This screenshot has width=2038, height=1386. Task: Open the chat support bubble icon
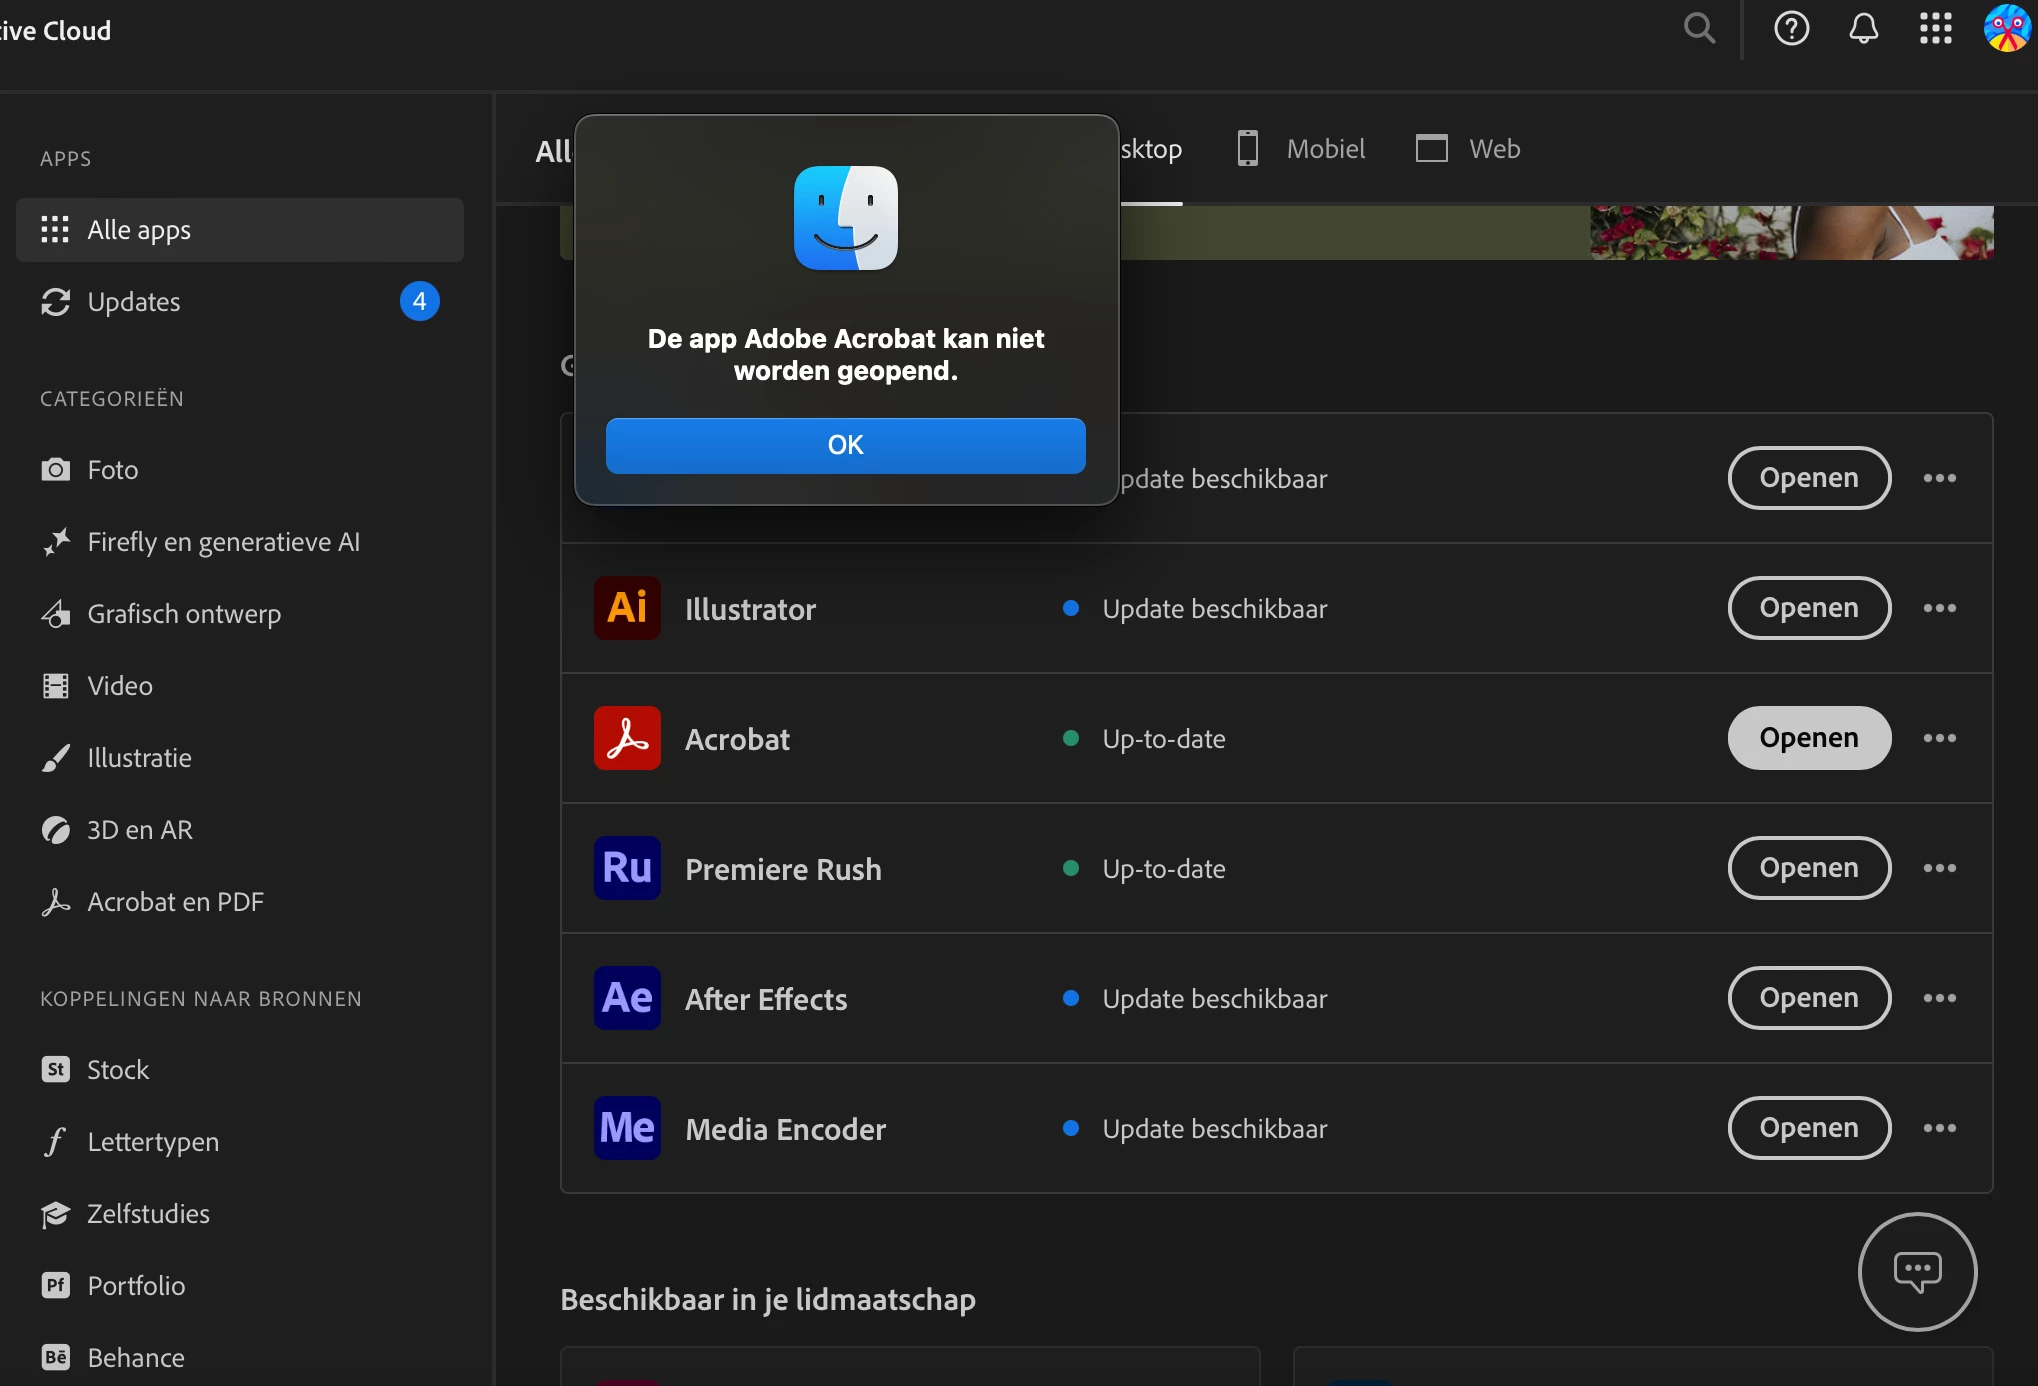coord(1917,1272)
